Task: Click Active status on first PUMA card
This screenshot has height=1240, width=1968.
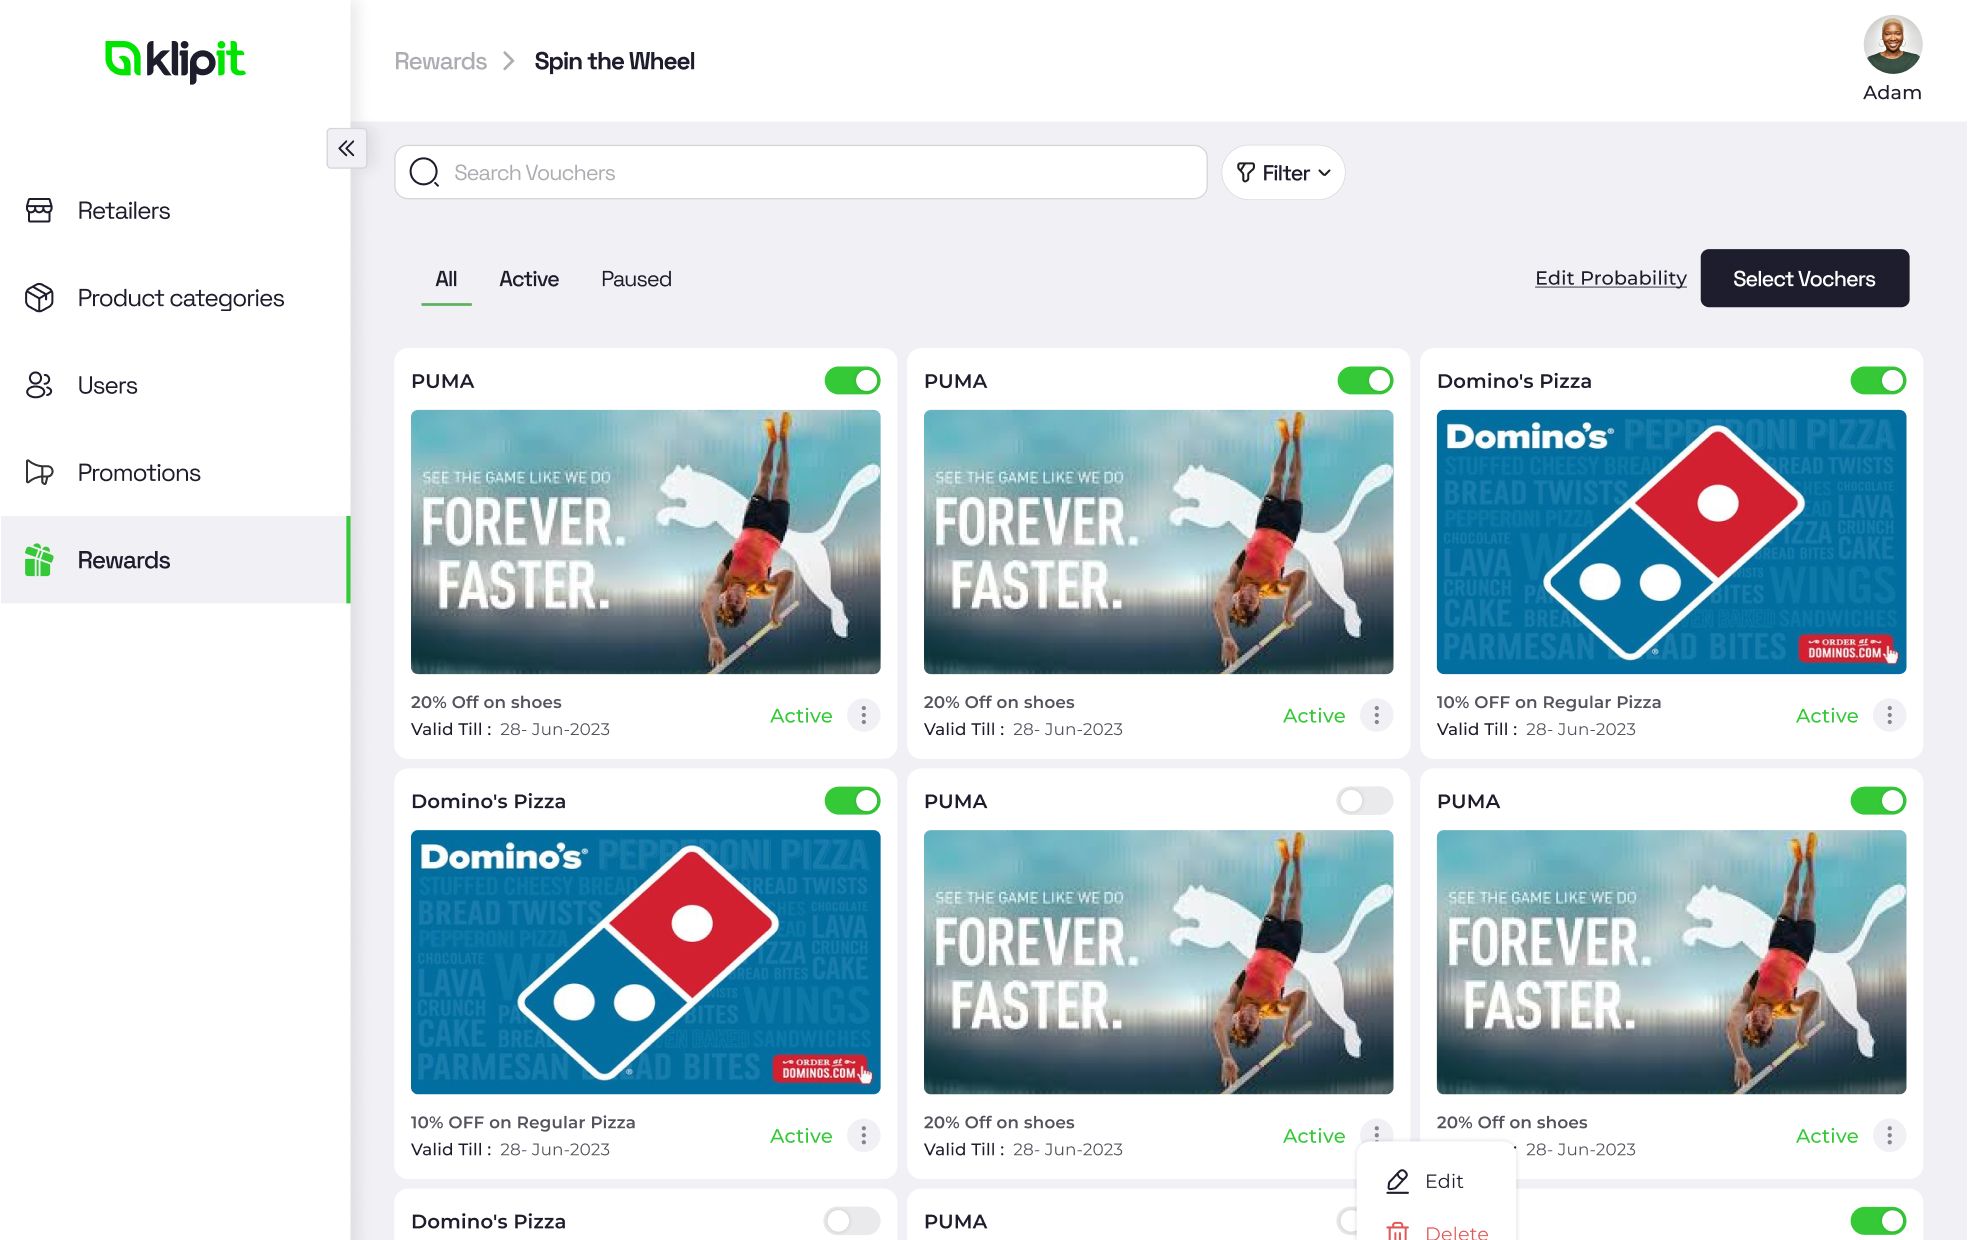Action: click(801, 715)
